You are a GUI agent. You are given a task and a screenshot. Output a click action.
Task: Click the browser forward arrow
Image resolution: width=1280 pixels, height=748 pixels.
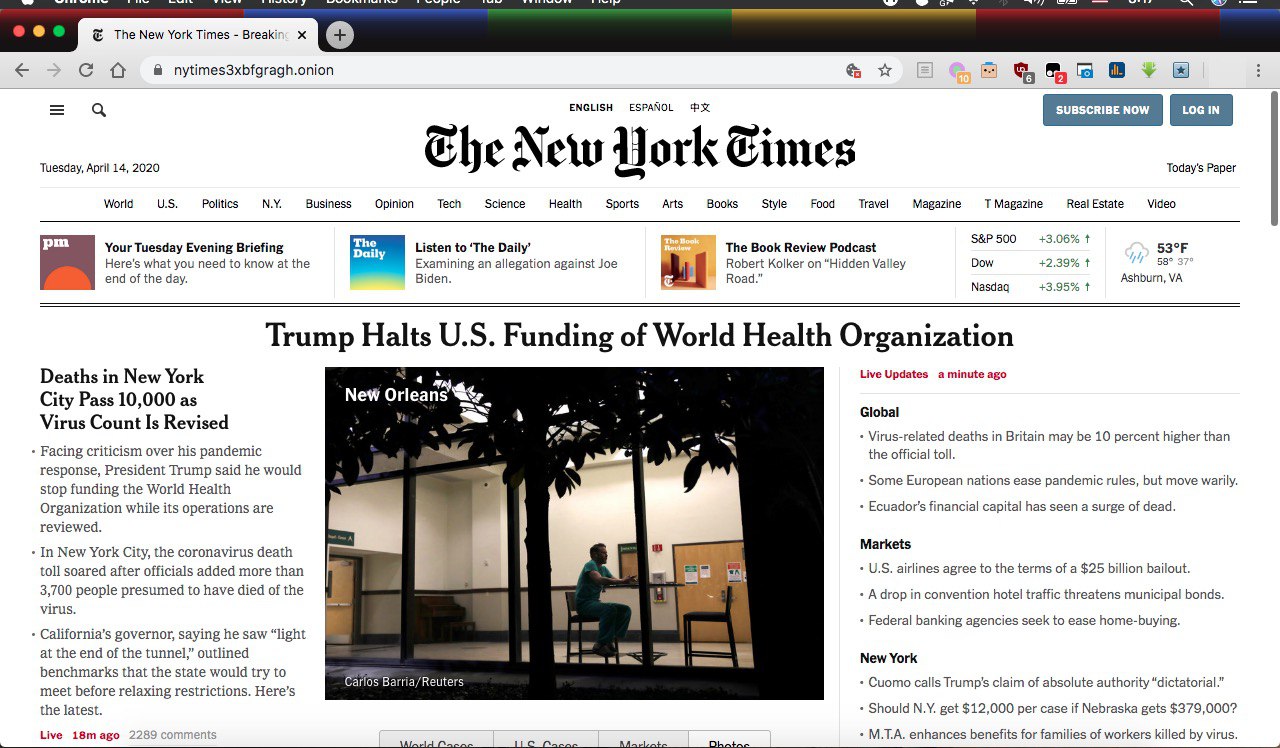tap(54, 70)
